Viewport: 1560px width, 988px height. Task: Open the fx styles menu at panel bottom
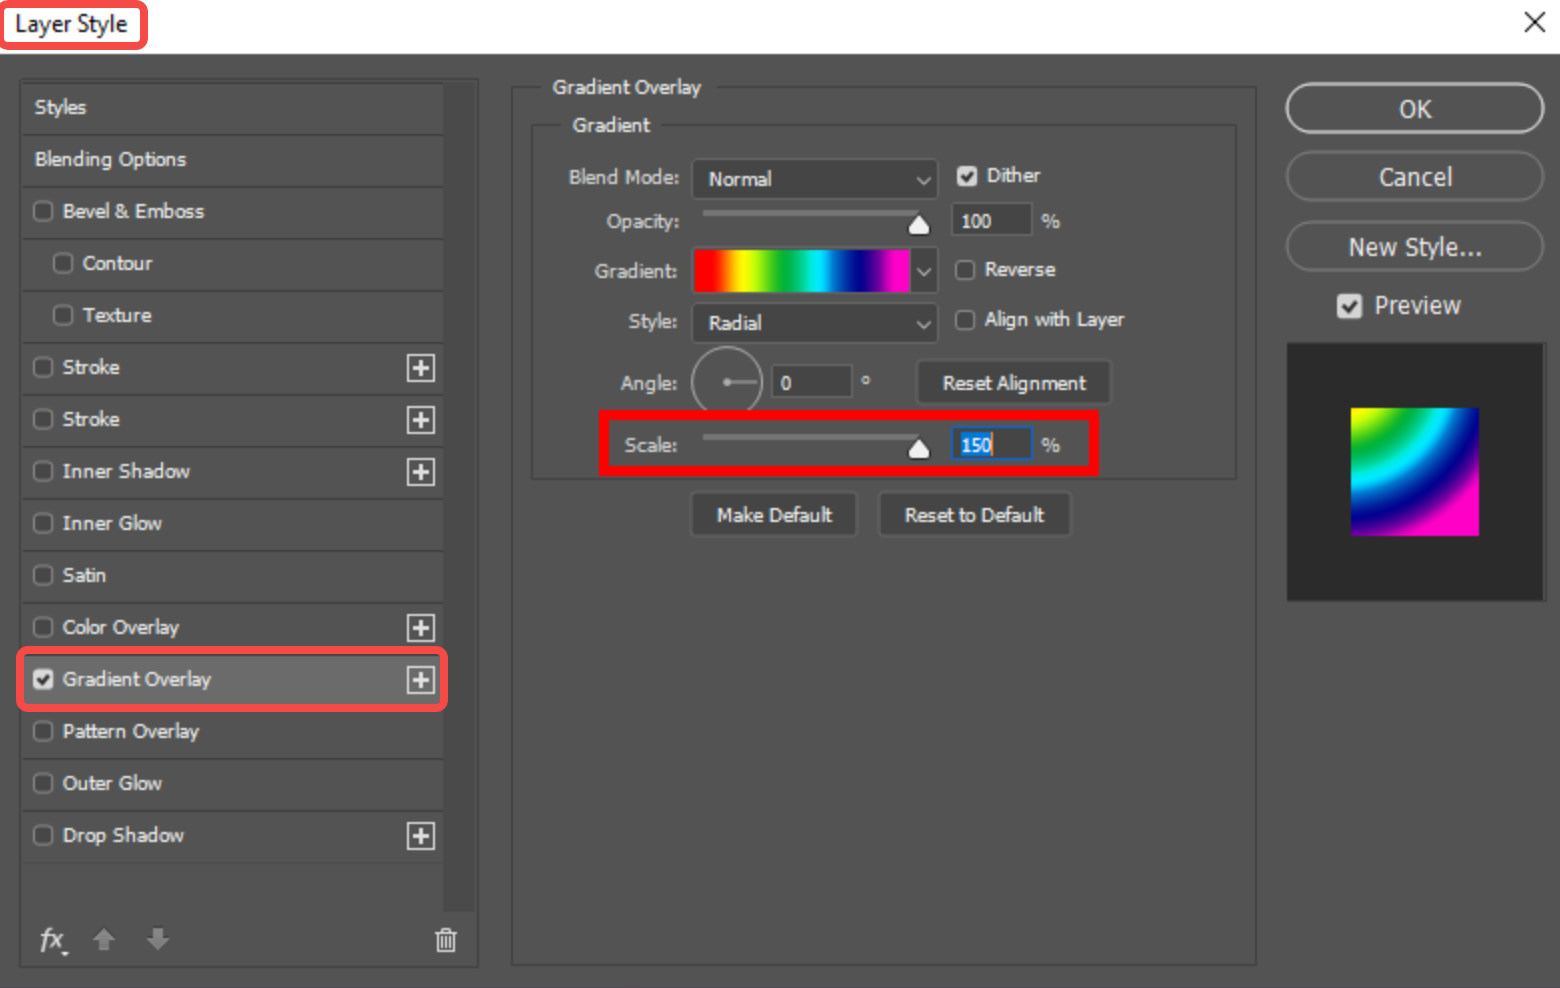52,940
